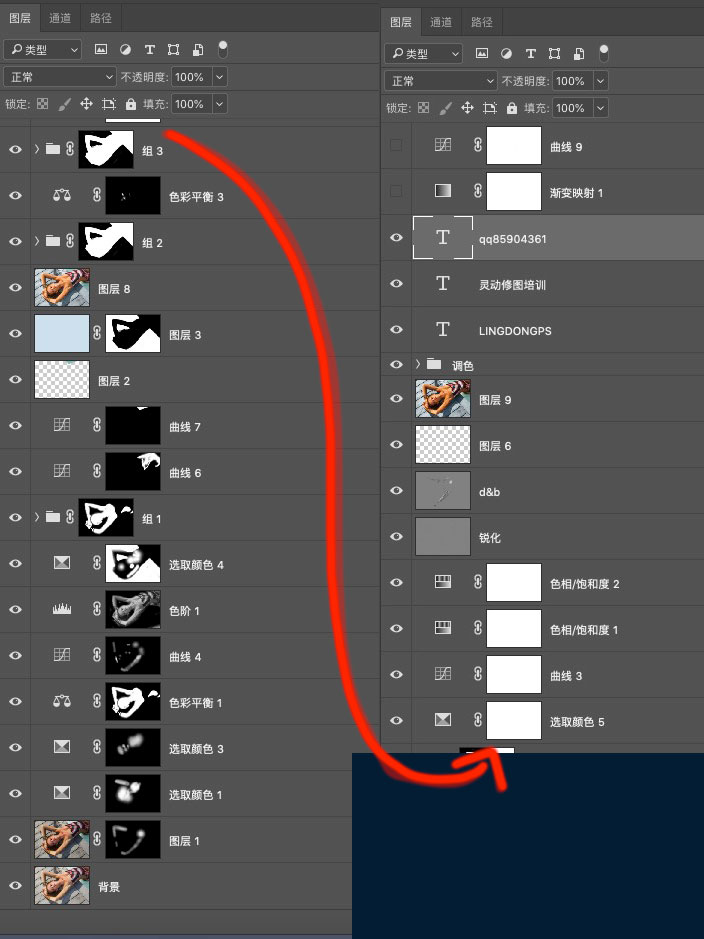The width and height of the screenshot is (704, 939).
Task: Click opacity value field in left panel
Action: point(190,77)
